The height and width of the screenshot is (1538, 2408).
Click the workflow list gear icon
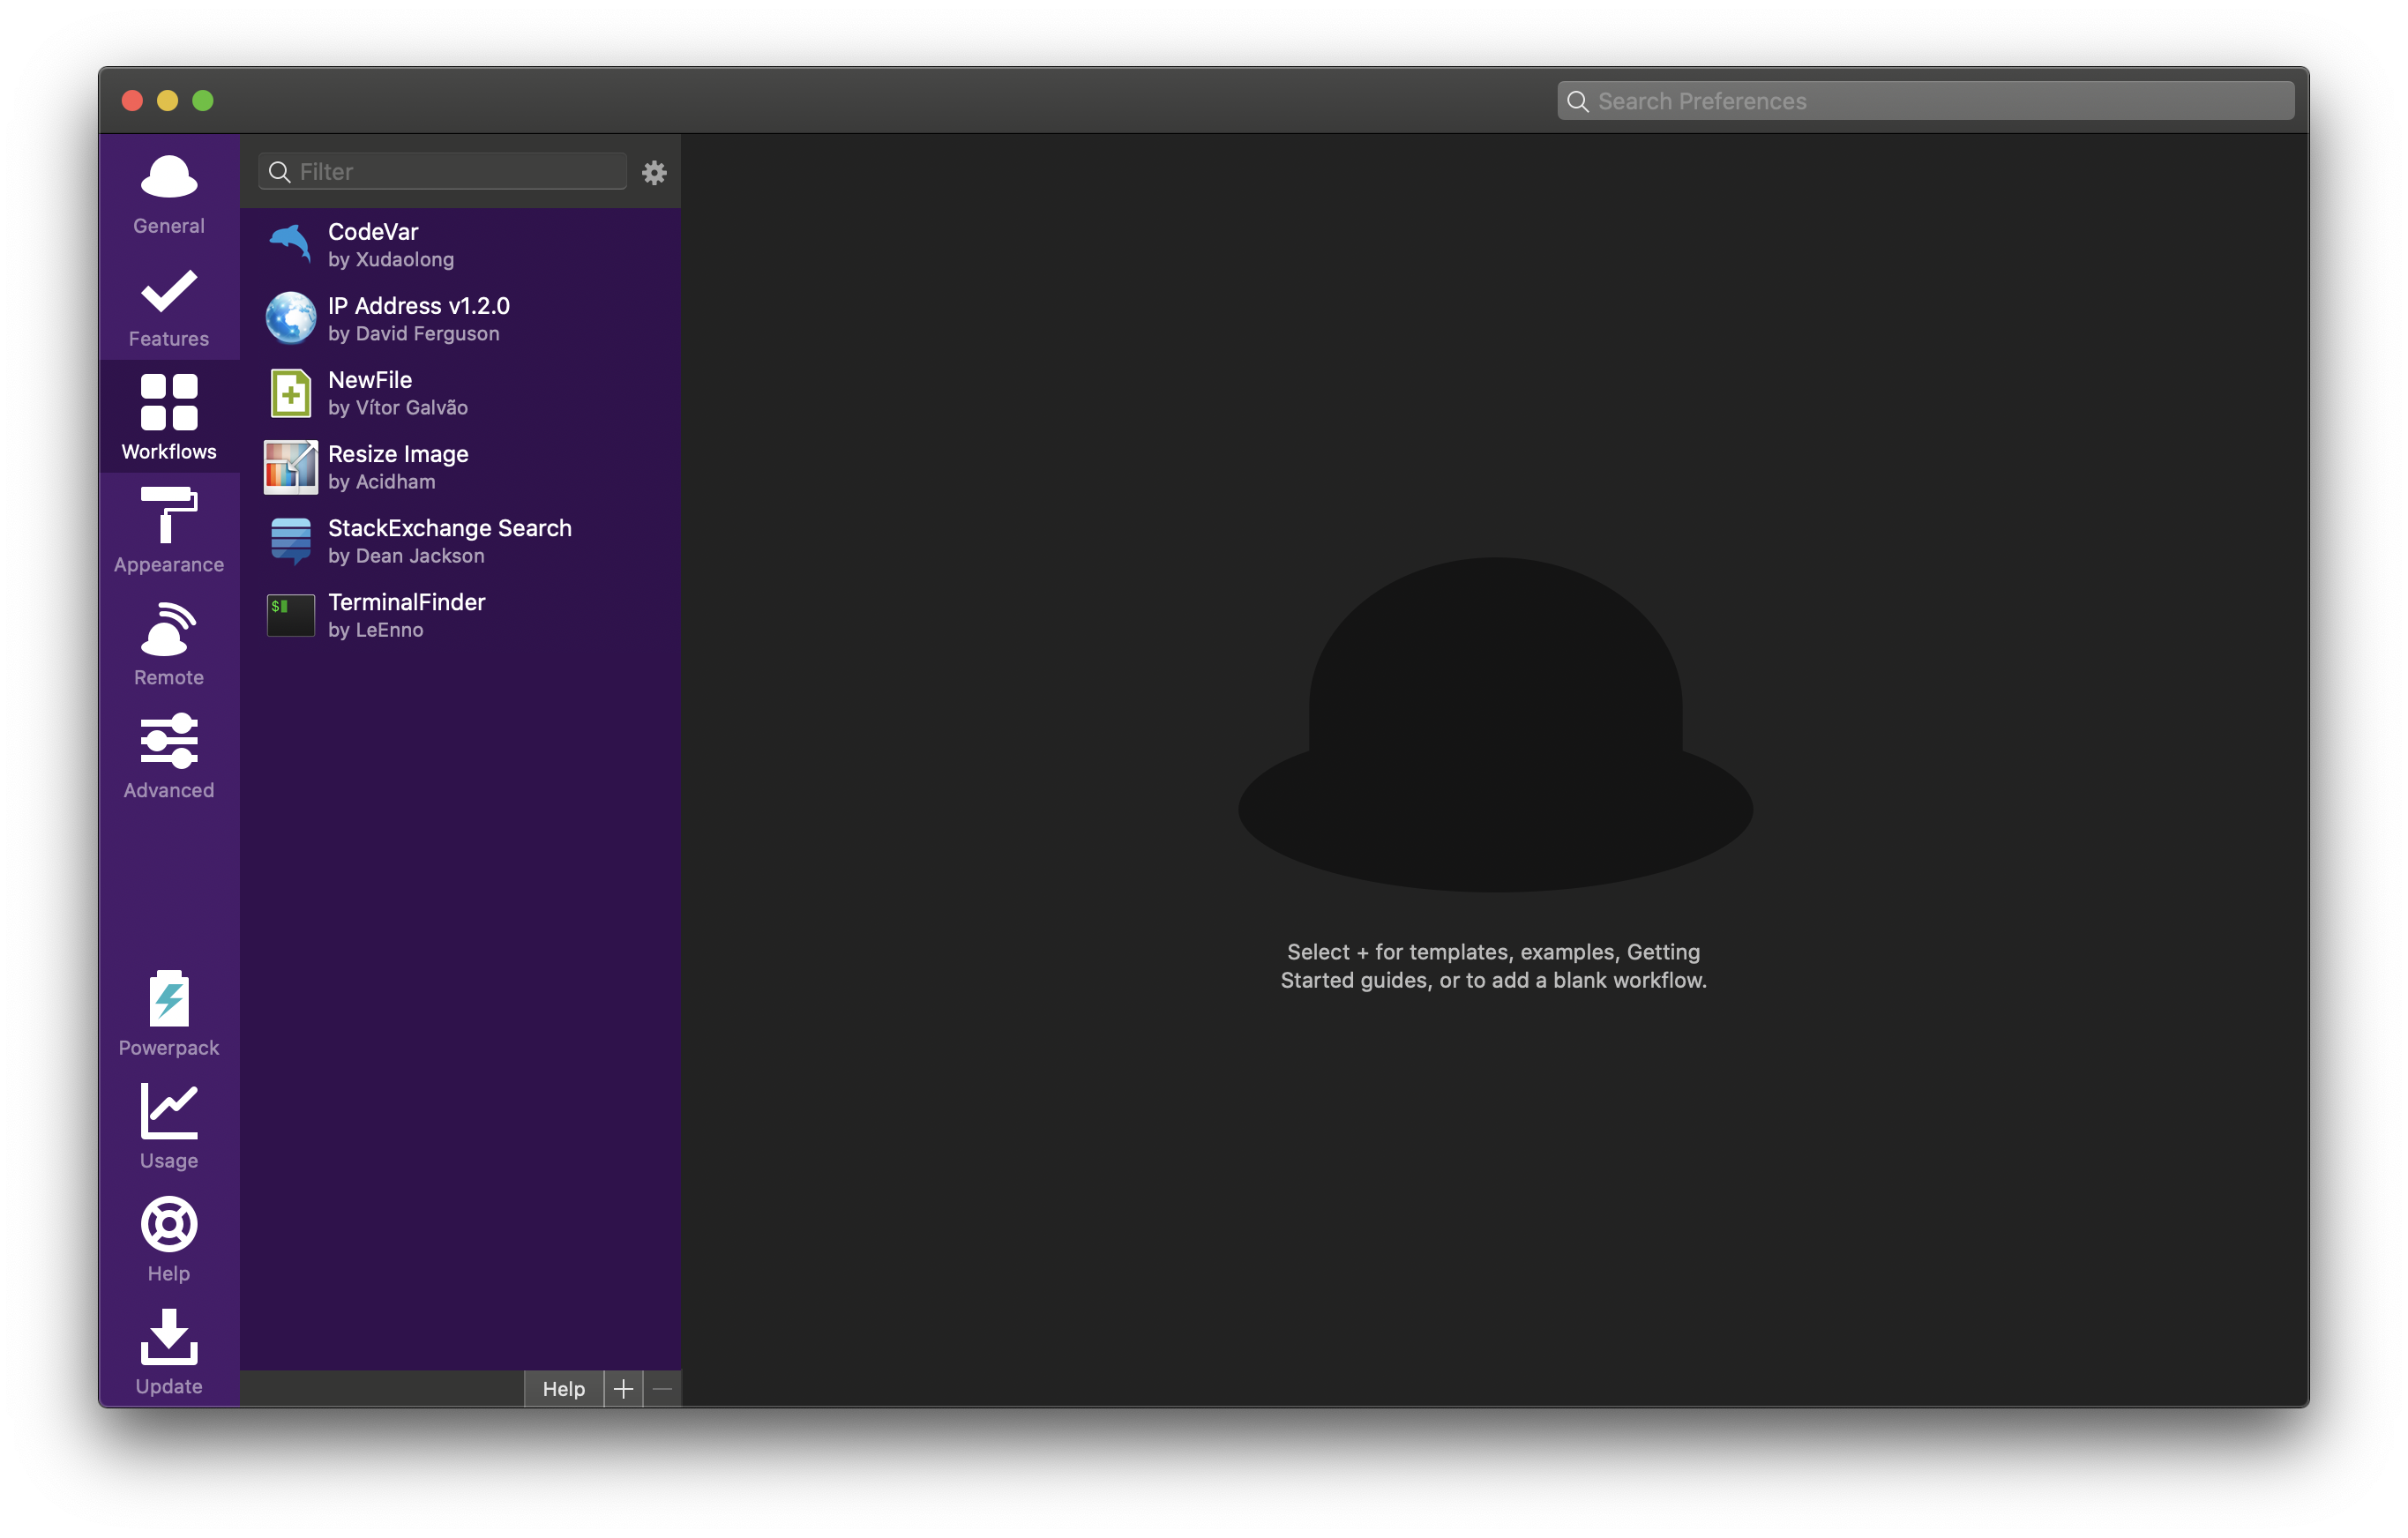click(x=654, y=172)
